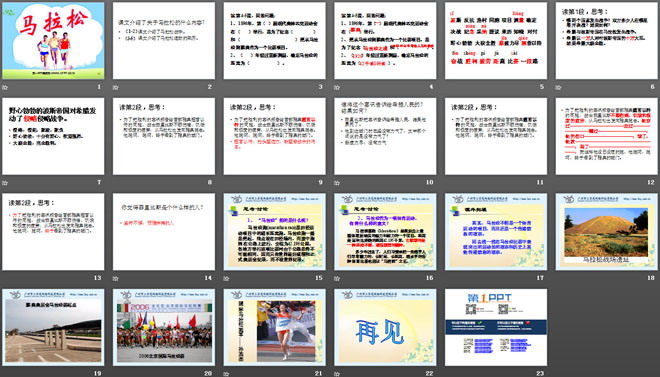Select slide 16 second discussion question slide

(x=385, y=232)
